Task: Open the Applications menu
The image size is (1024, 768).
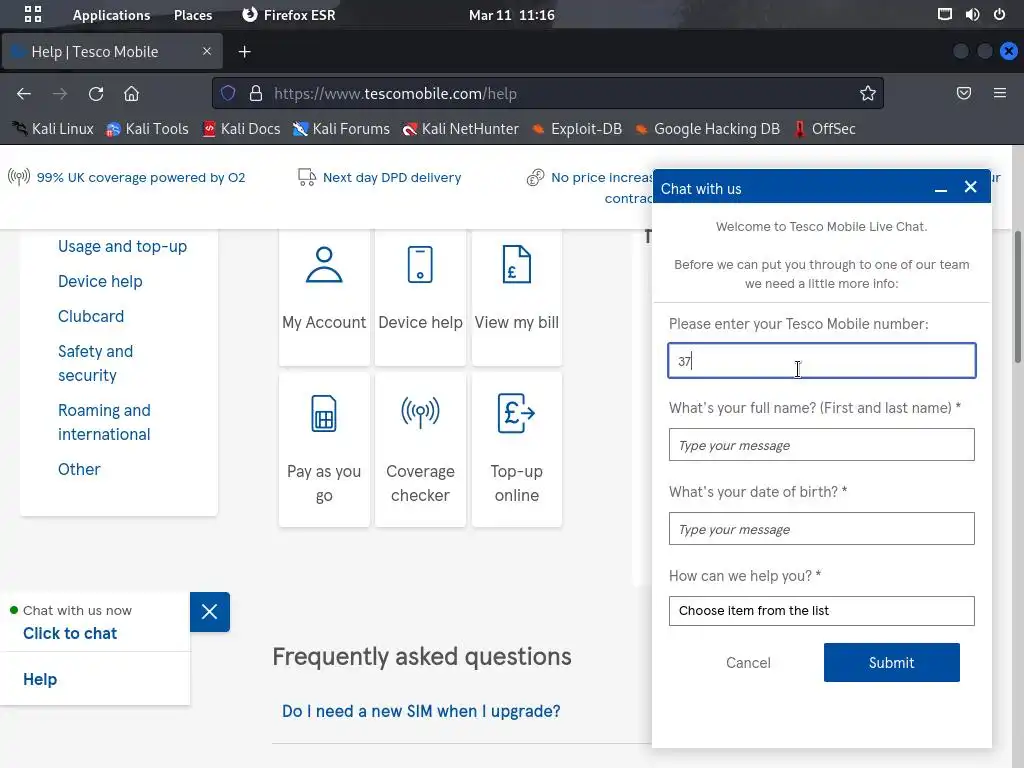Action: [x=111, y=14]
